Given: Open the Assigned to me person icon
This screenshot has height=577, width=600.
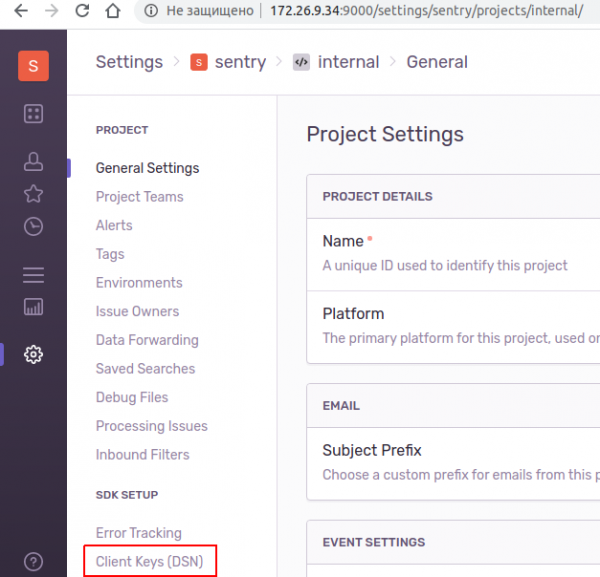Looking at the screenshot, I should [x=33, y=160].
